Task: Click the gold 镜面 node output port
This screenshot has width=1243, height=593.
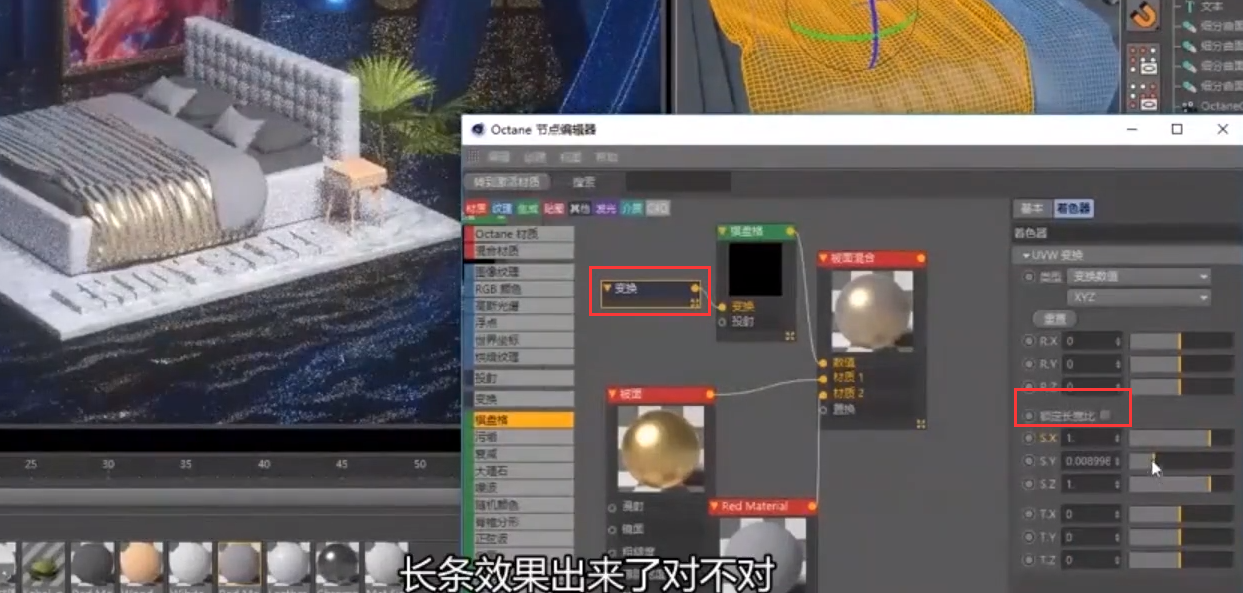Action: click(x=710, y=395)
